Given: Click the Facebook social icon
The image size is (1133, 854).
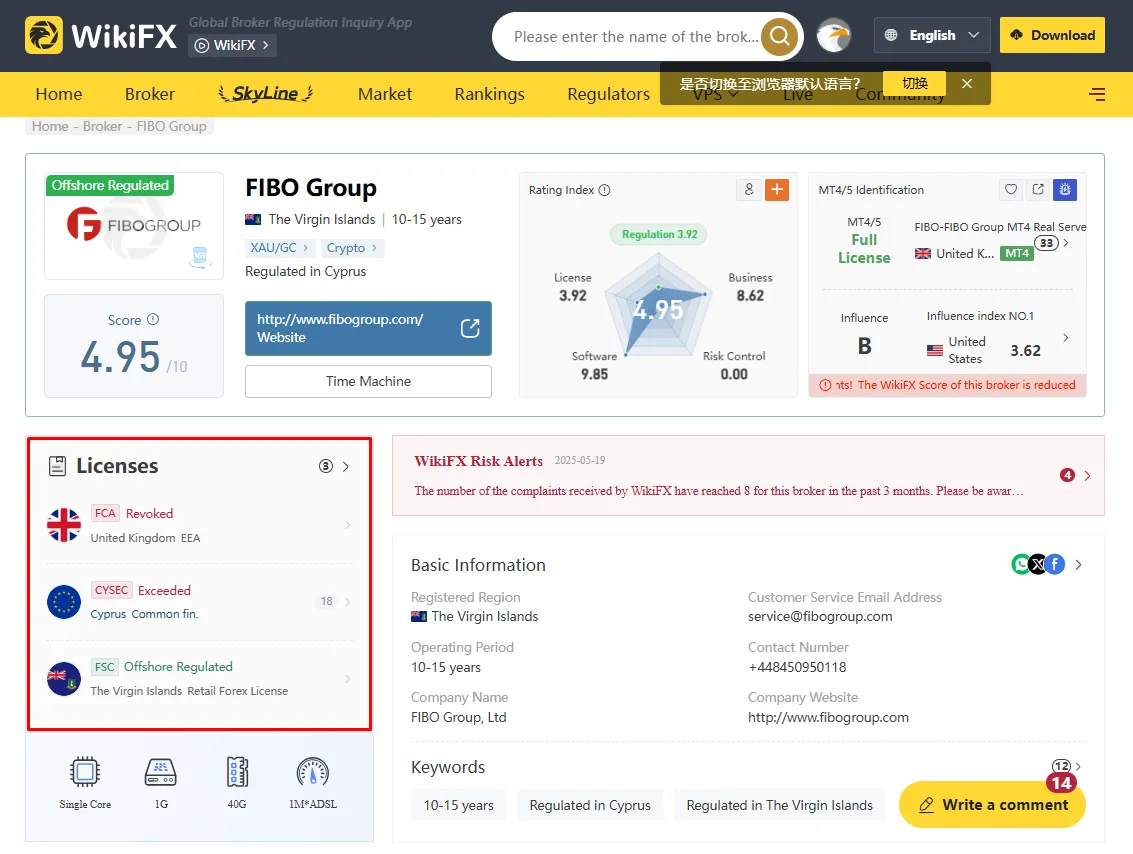Looking at the screenshot, I should tap(1055, 564).
